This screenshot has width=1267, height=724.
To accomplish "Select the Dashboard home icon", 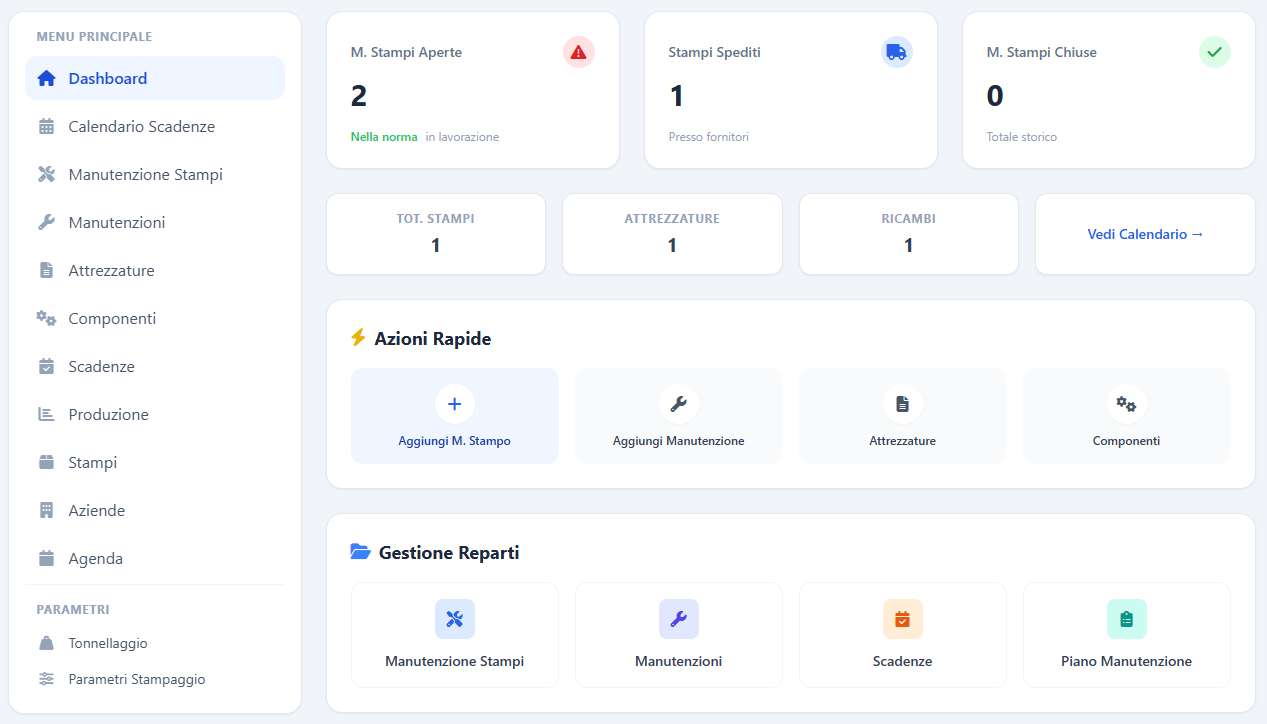I will point(46,77).
